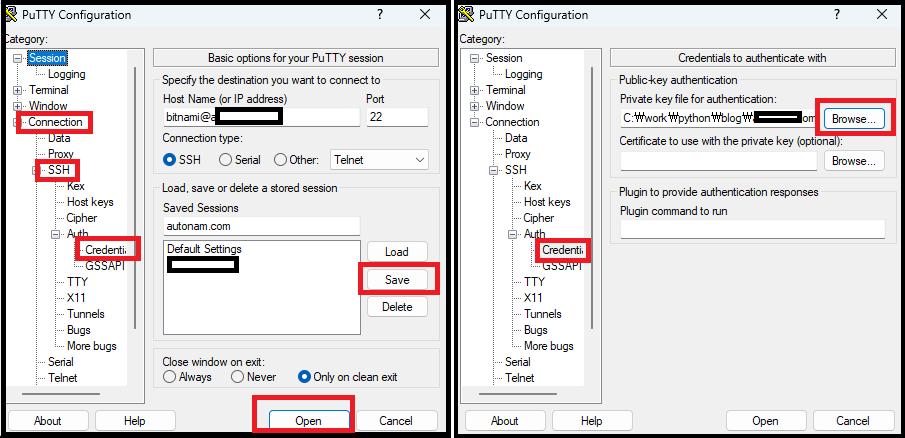
Task: Select X11 category in right window
Action: 533,298
